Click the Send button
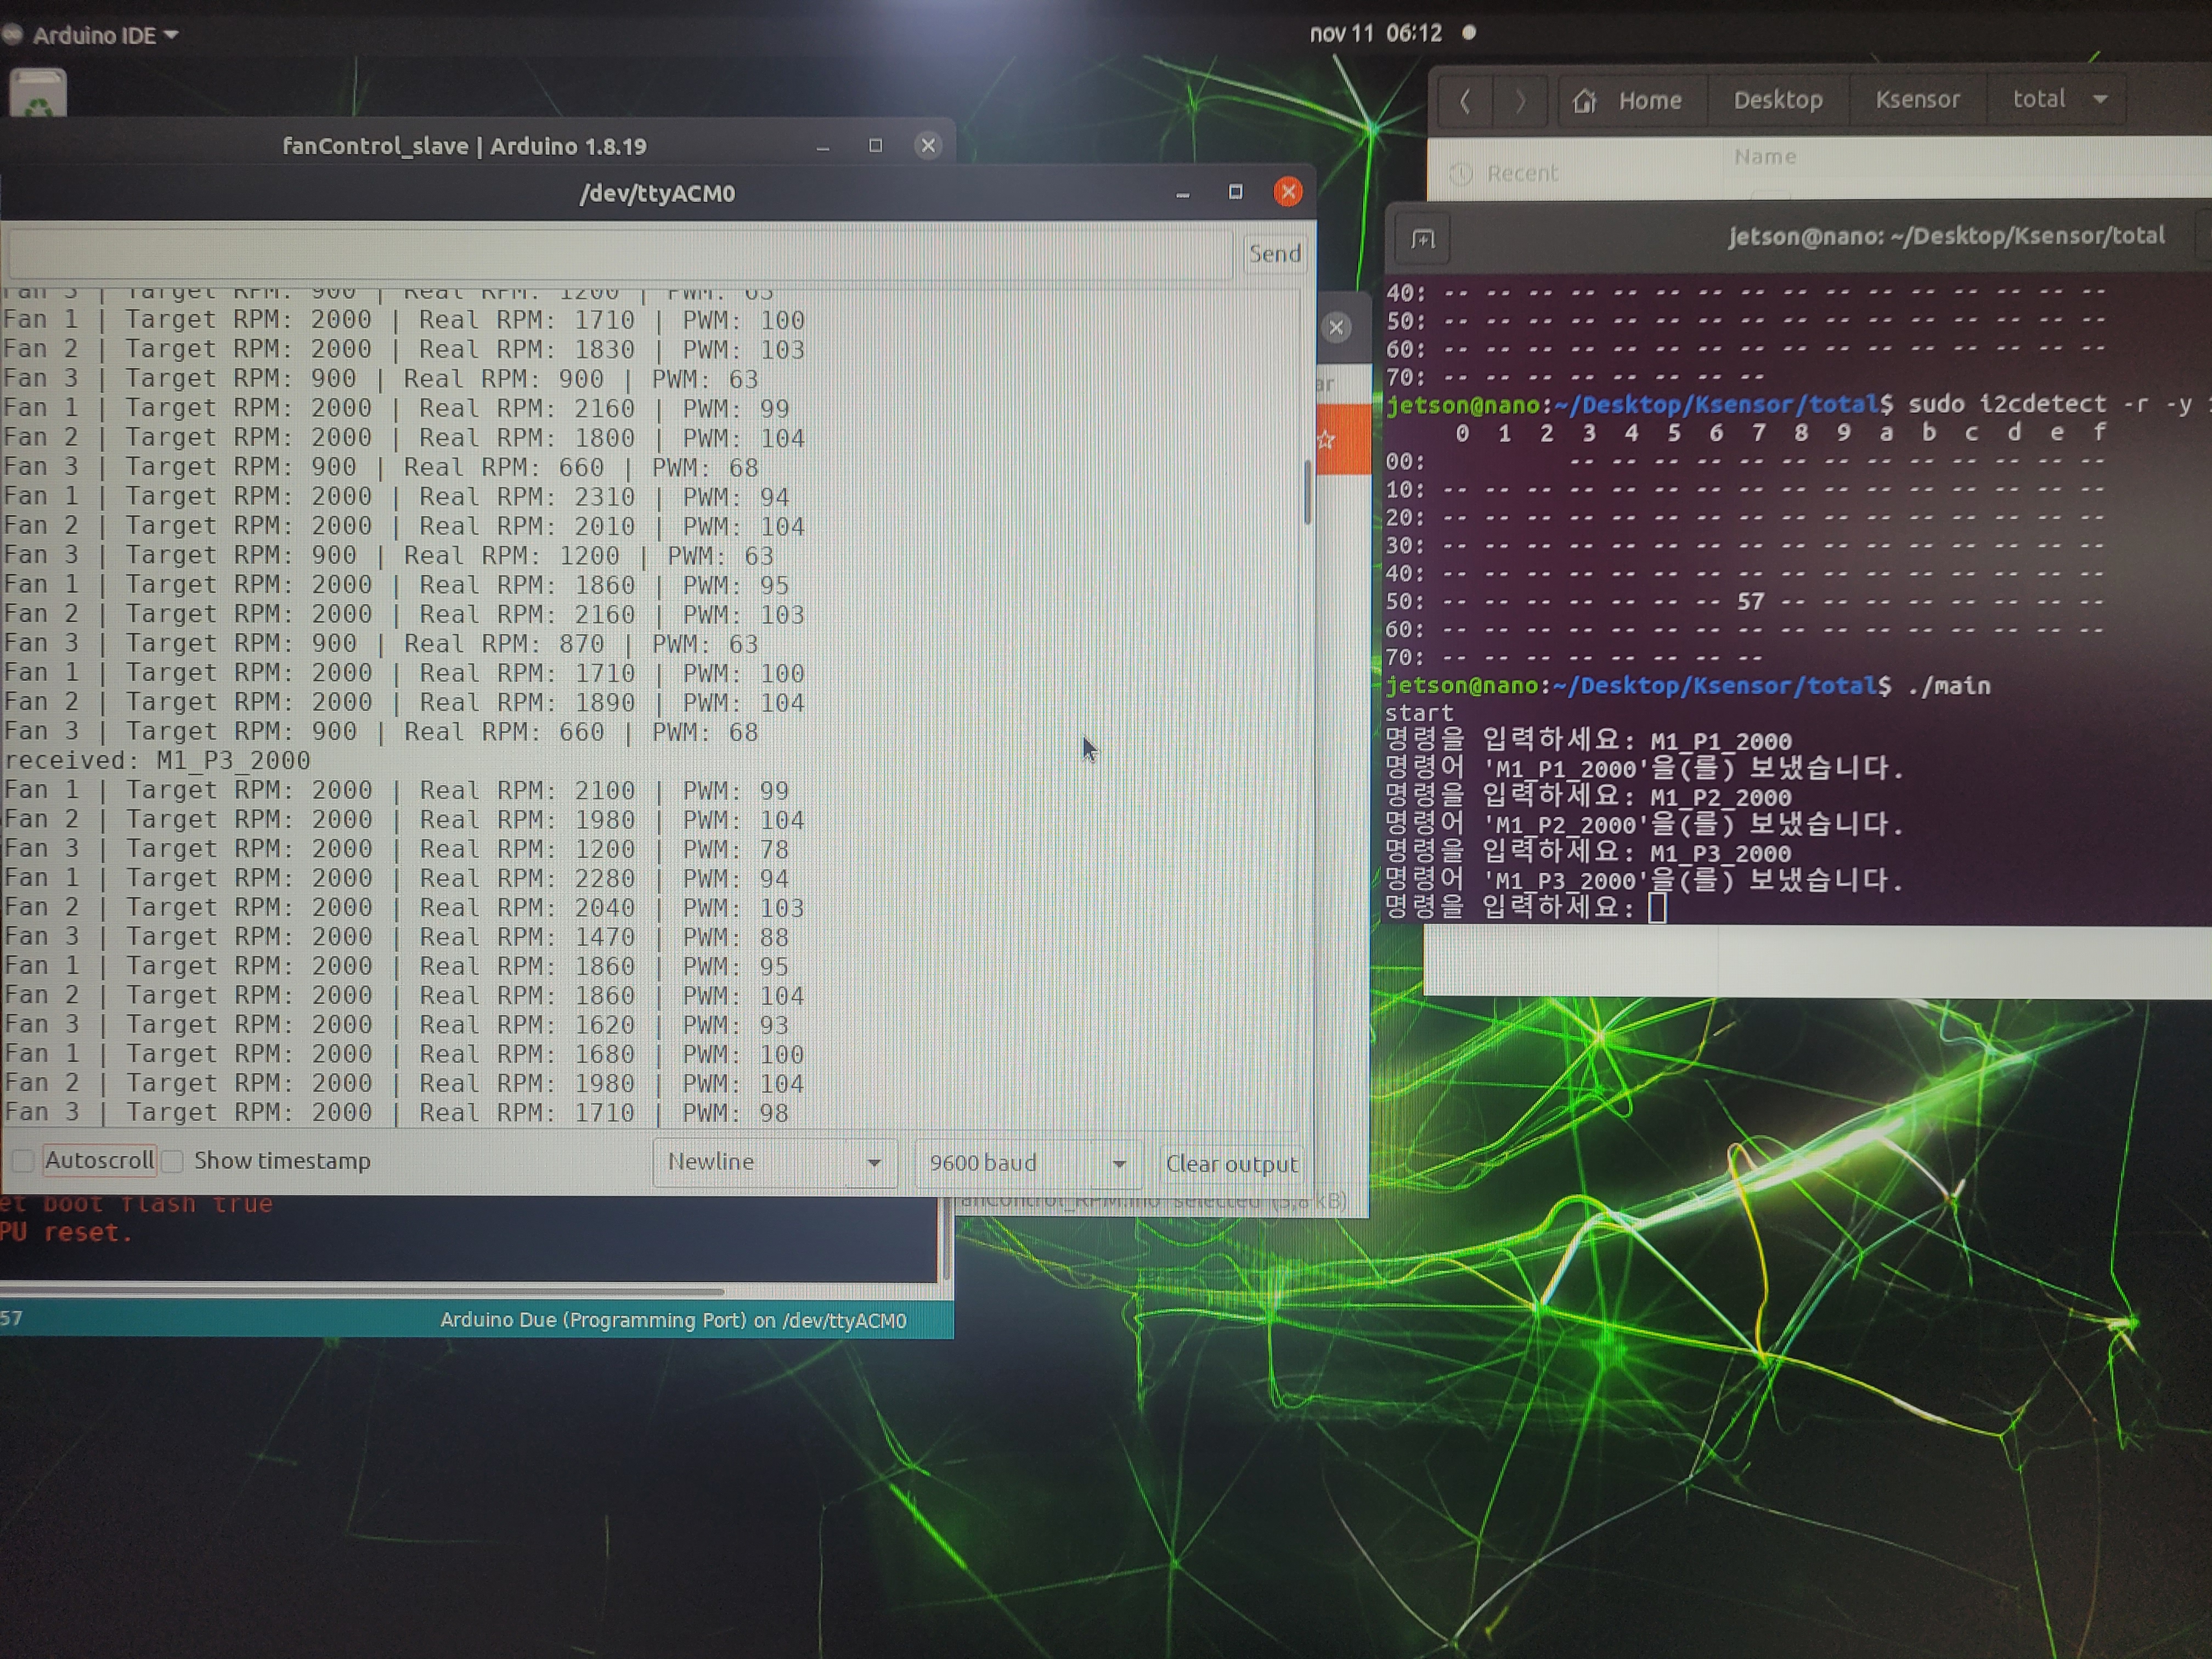The image size is (2212, 1659). [x=1274, y=254]
